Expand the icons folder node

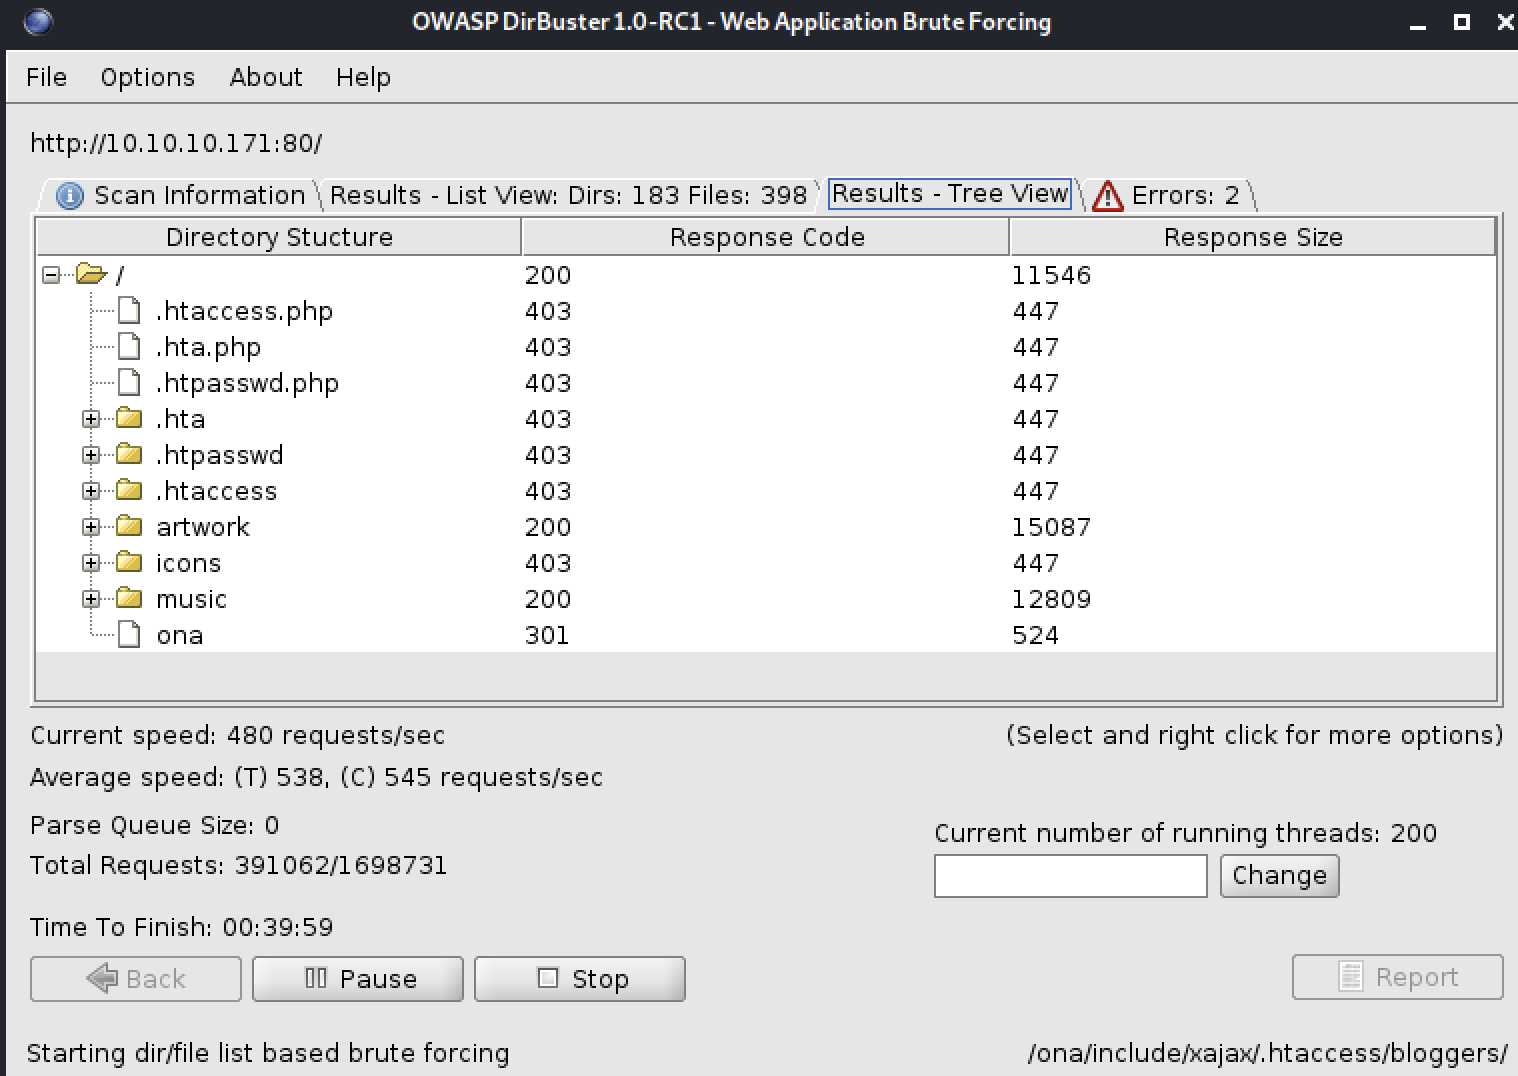tap(91, 563)
